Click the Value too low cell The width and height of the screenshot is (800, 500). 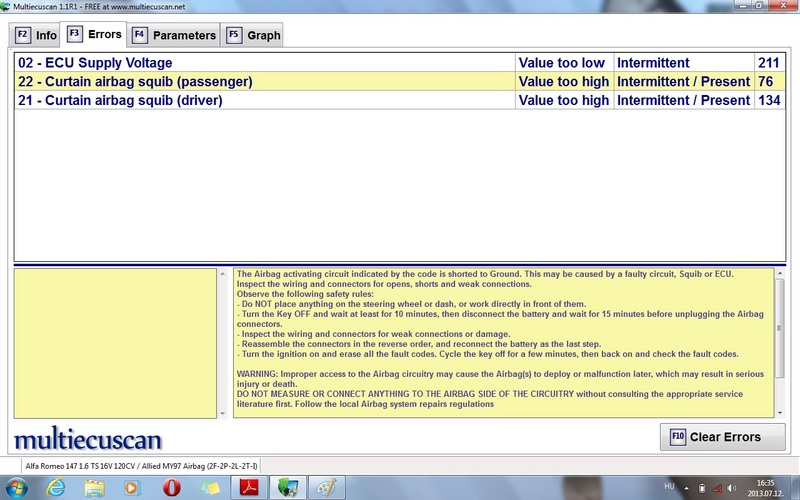564,63
